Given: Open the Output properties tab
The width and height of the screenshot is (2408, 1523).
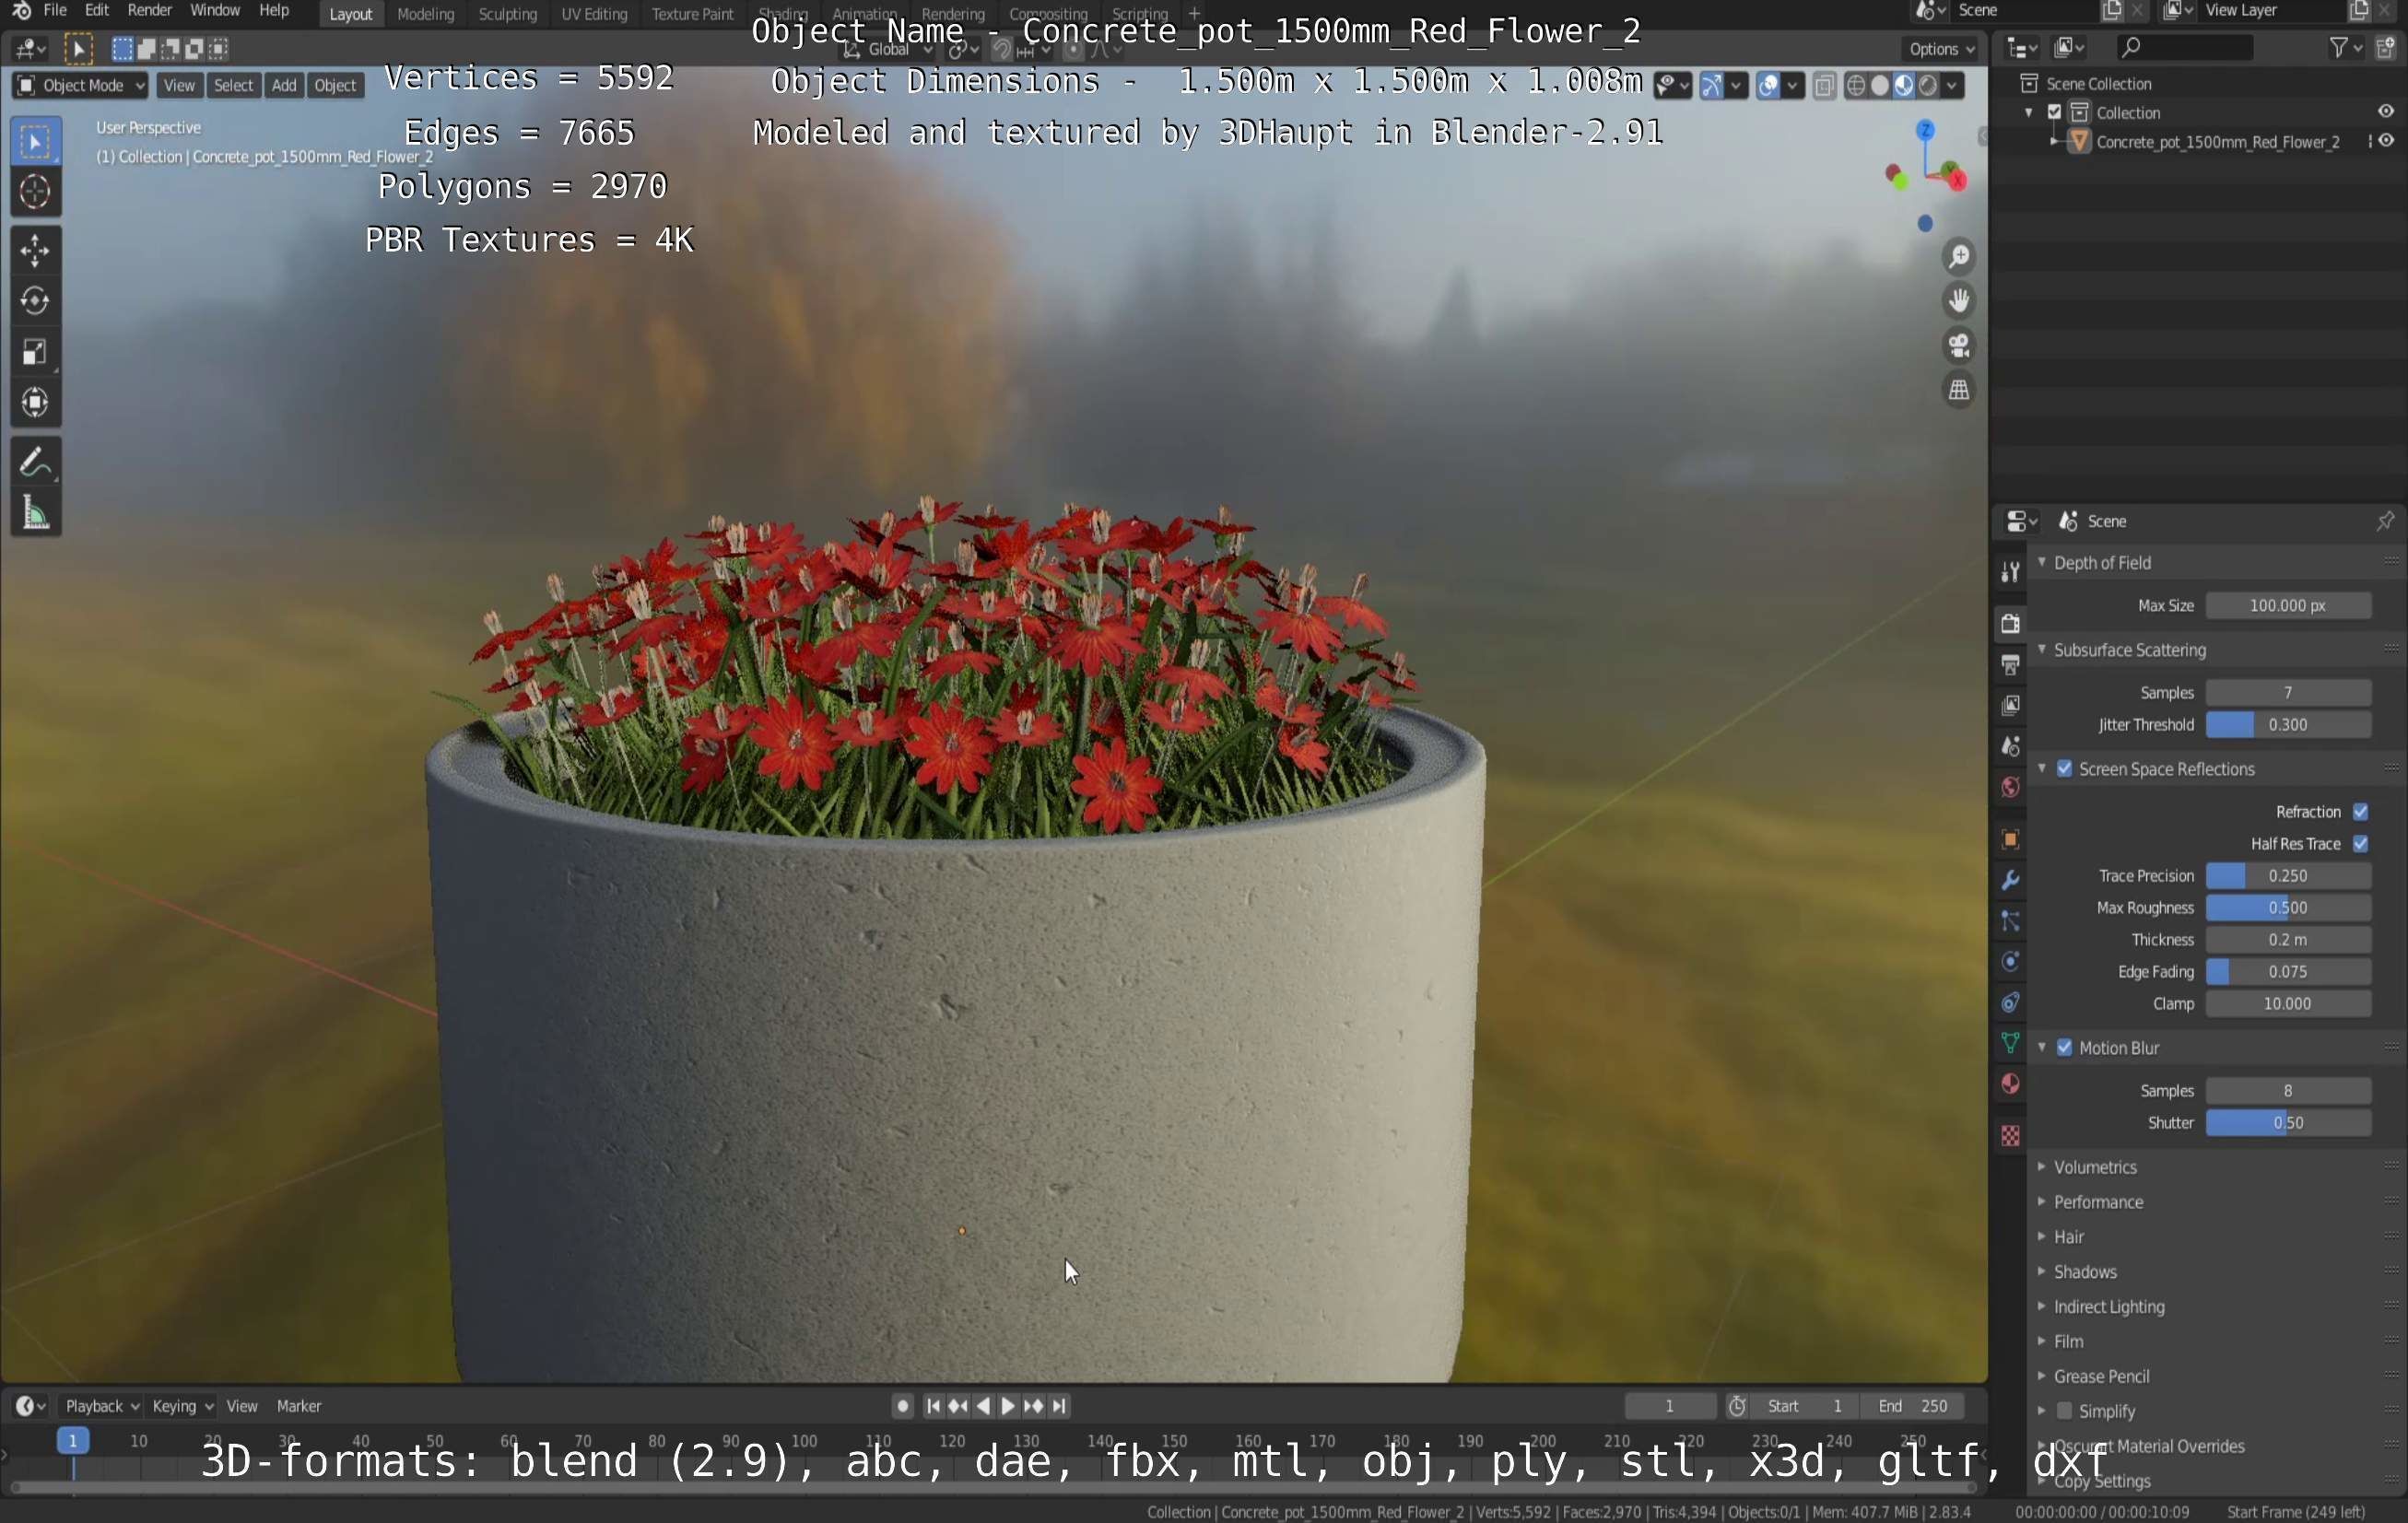Looking at the screenshot, I should tap(2009, 665).
